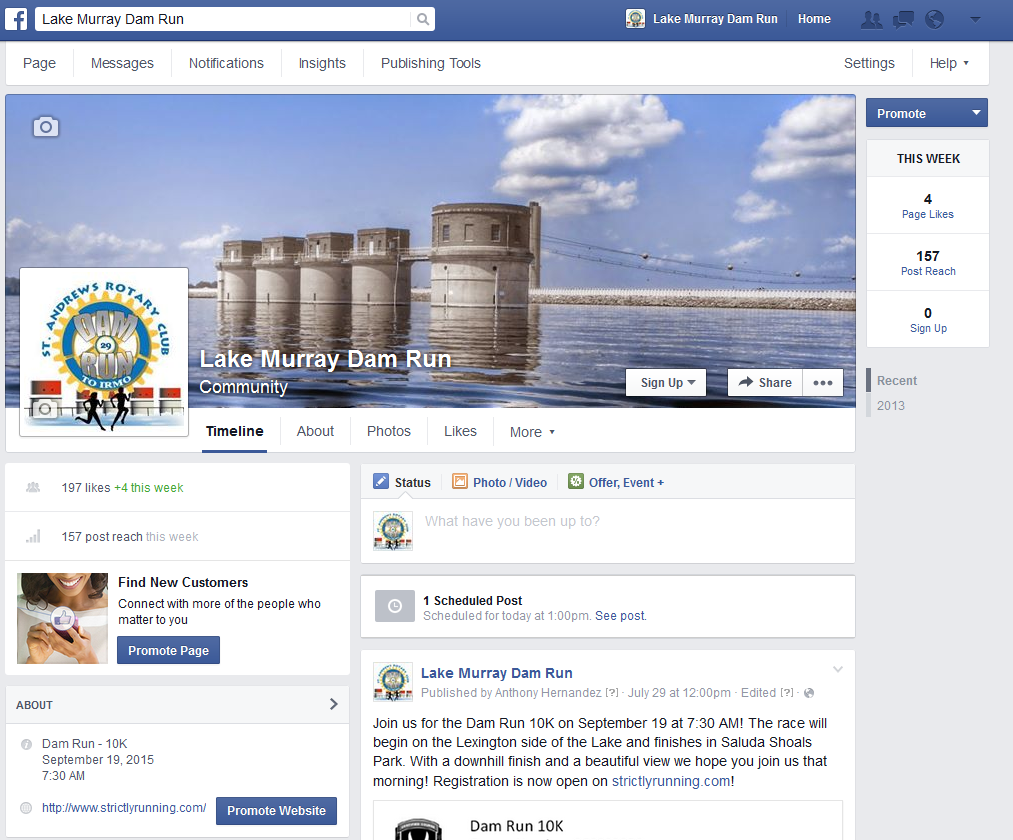Click the July 29 at 12:00pm timestamp

point(679,693)
